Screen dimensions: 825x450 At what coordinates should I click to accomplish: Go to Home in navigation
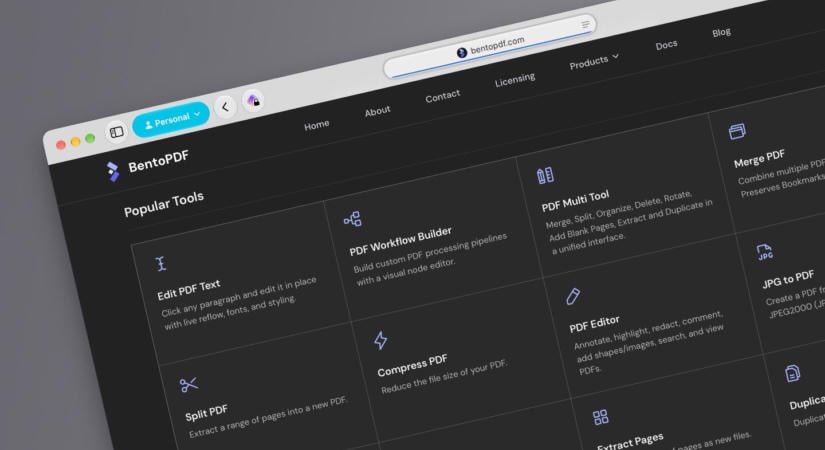click(317, 126)
